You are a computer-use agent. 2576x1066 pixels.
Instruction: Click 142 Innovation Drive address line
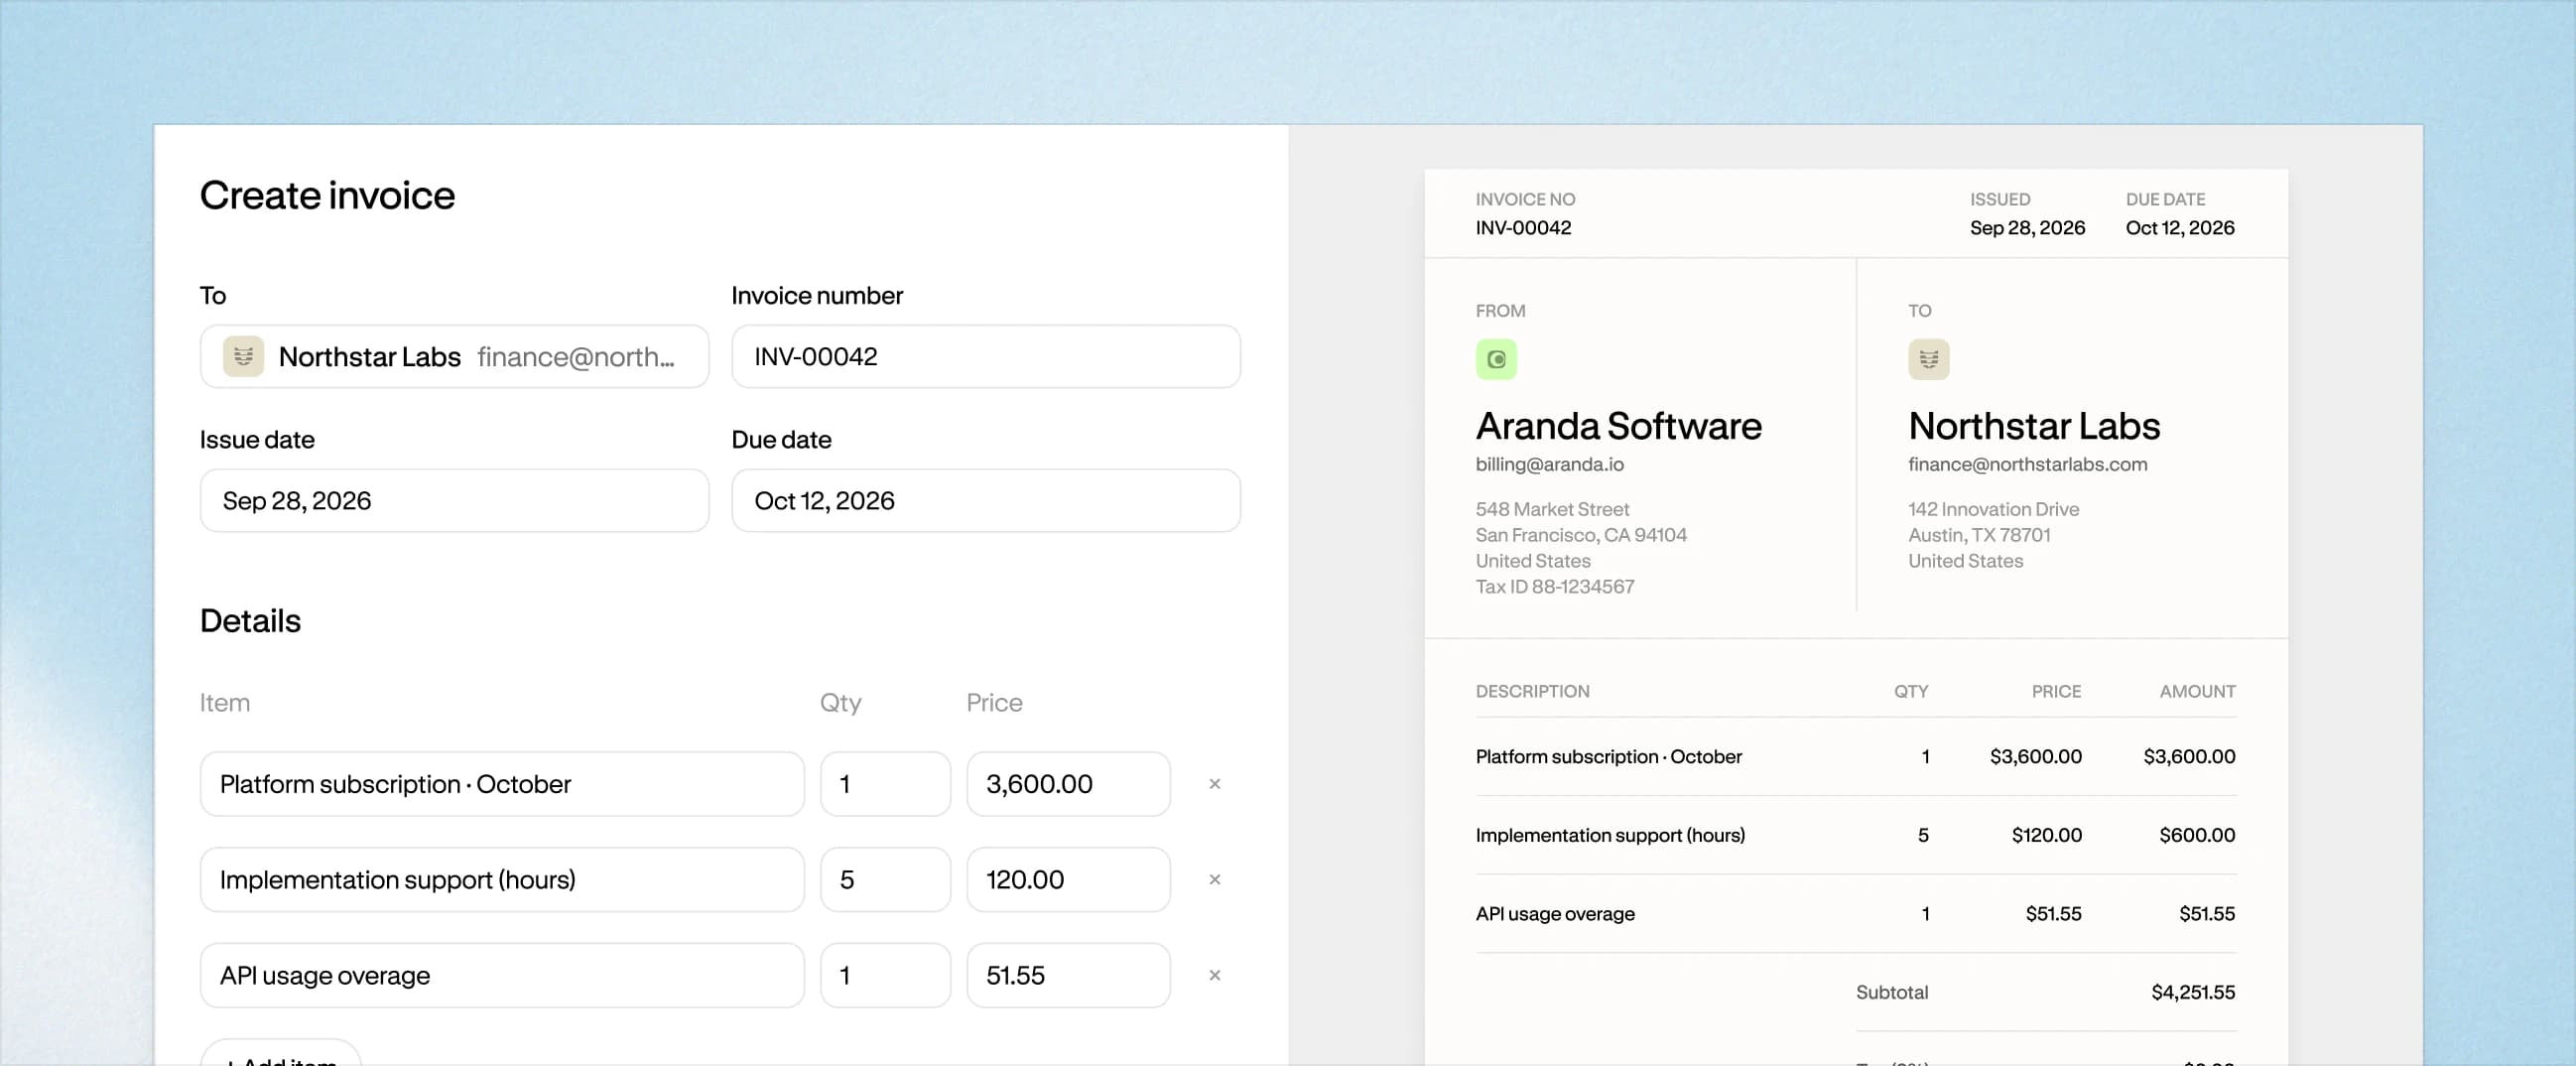[x=1993, y=509]
